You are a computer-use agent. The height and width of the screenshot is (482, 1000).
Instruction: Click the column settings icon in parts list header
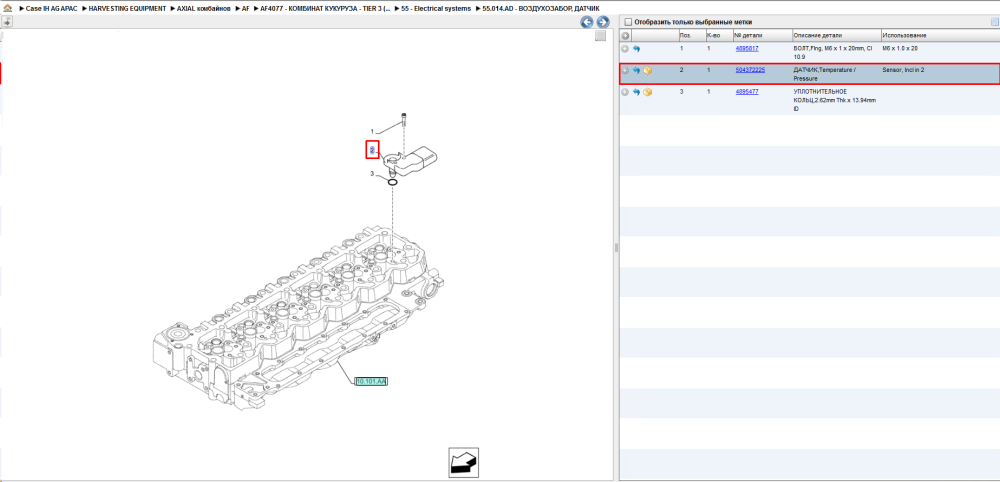pyautogui.click(x=994, y=22)
